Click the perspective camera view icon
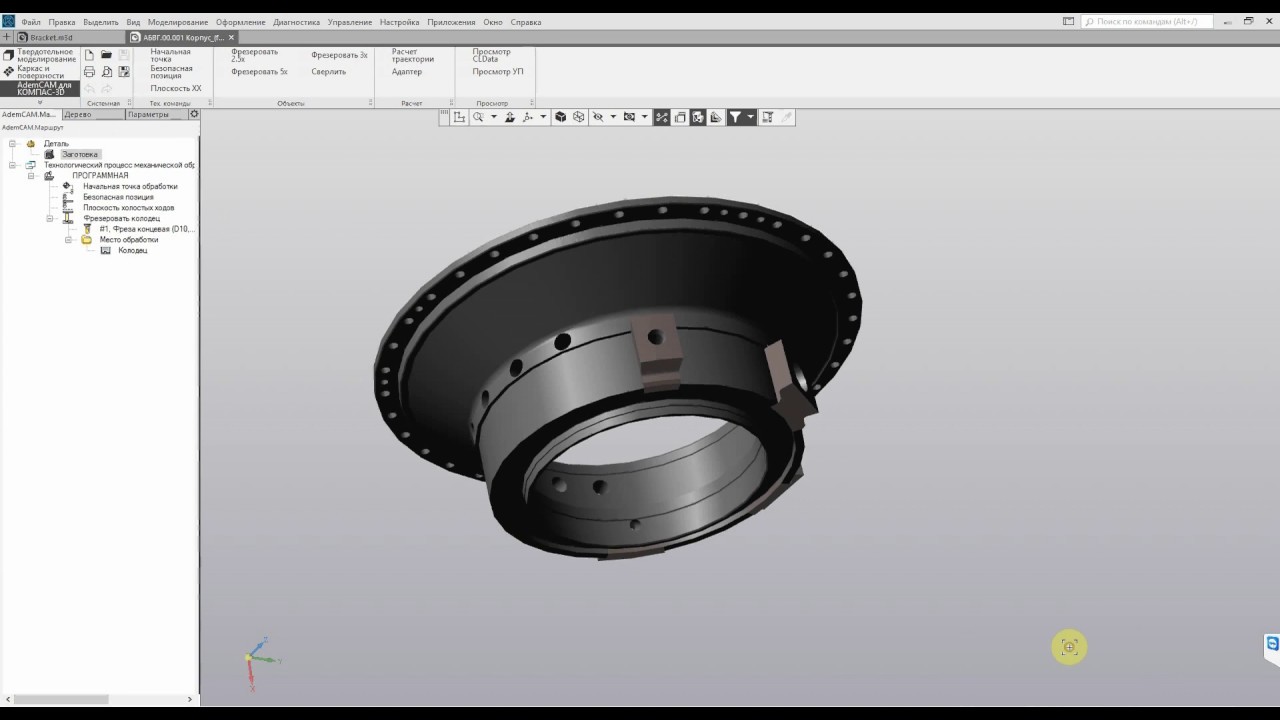 pyautogui.click(x=629, y=117)
